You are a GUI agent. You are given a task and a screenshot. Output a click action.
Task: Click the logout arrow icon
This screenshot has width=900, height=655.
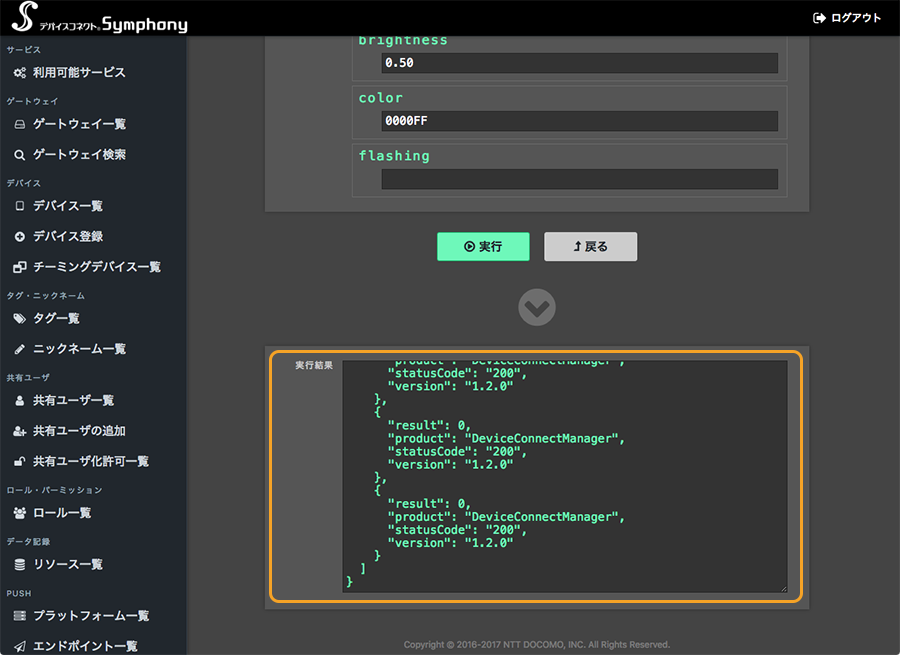[x=819, y=18]
